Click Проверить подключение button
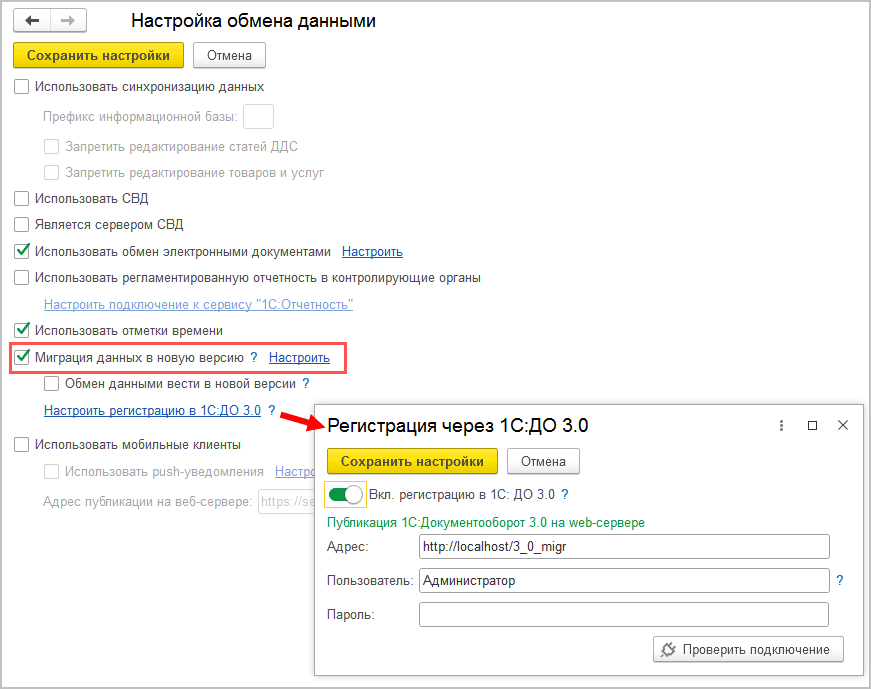871x689 pixels. coord(748,650)
